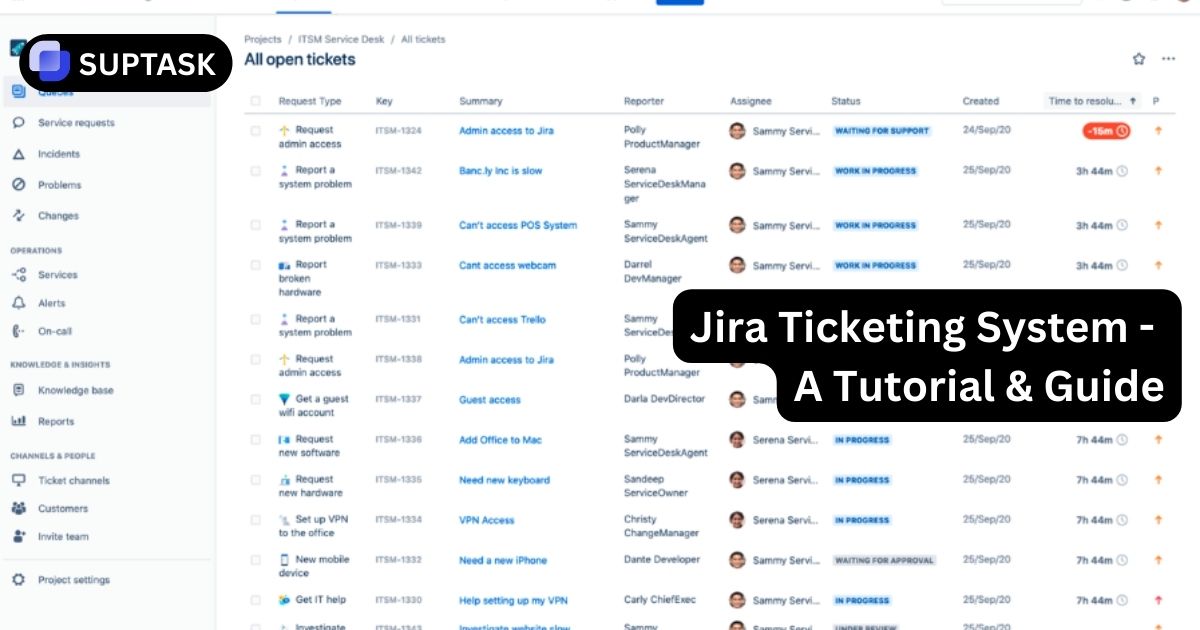Screen dimensions: 1200x630
Task: Check the box for Can't access POS System
Action: (x=255, y=225)
